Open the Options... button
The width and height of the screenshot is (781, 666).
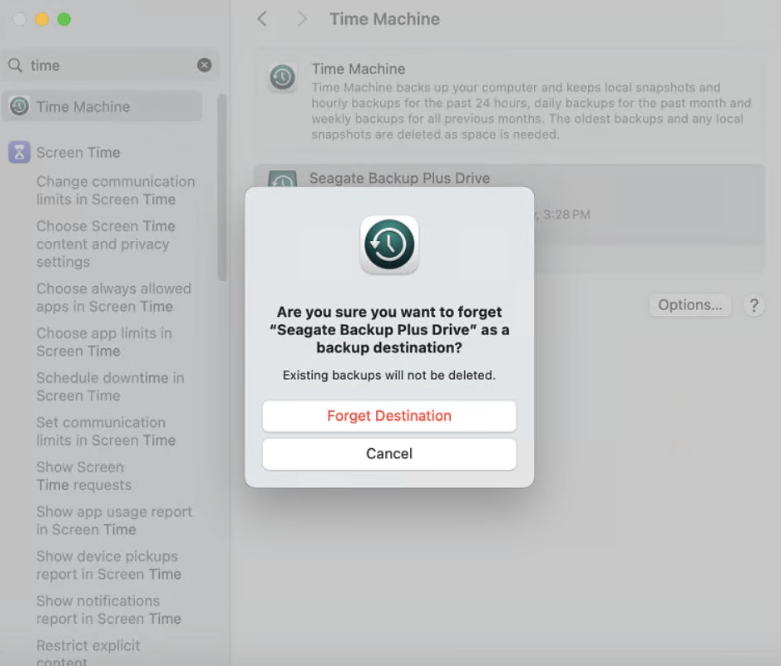click(x=690, y=305)
